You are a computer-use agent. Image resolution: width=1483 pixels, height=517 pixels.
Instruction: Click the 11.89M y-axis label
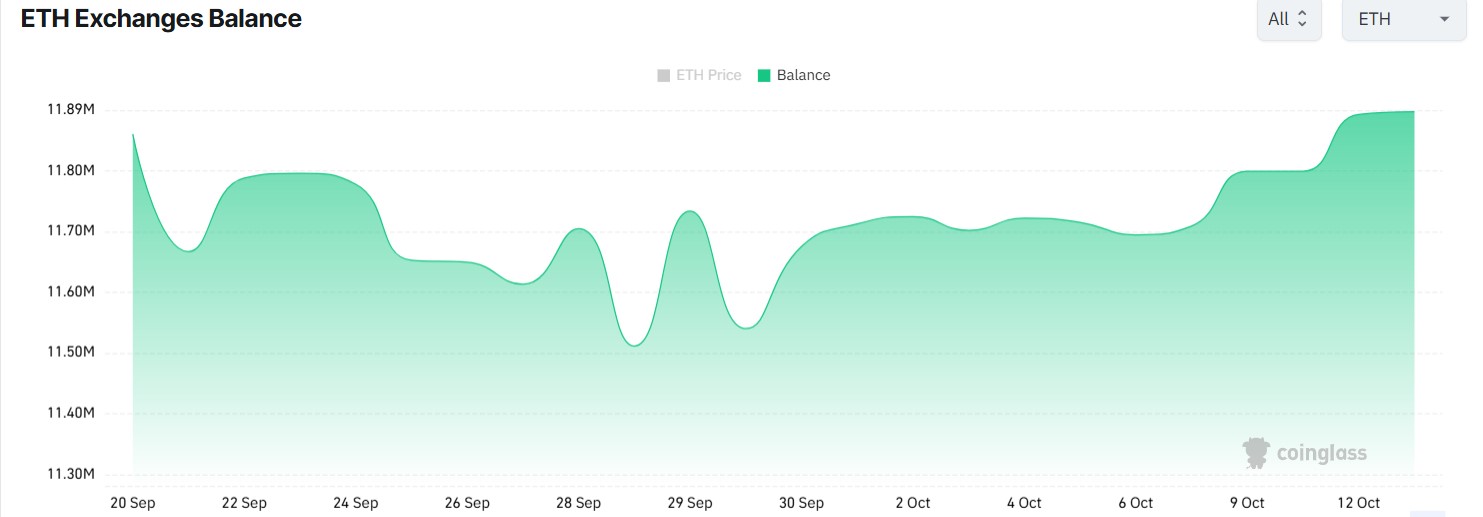click(71, 110)
